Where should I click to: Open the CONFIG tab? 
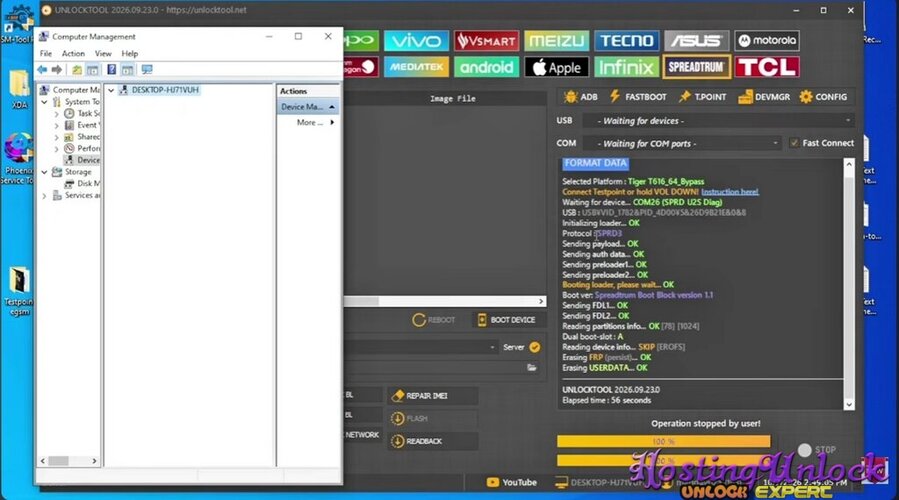823,97
